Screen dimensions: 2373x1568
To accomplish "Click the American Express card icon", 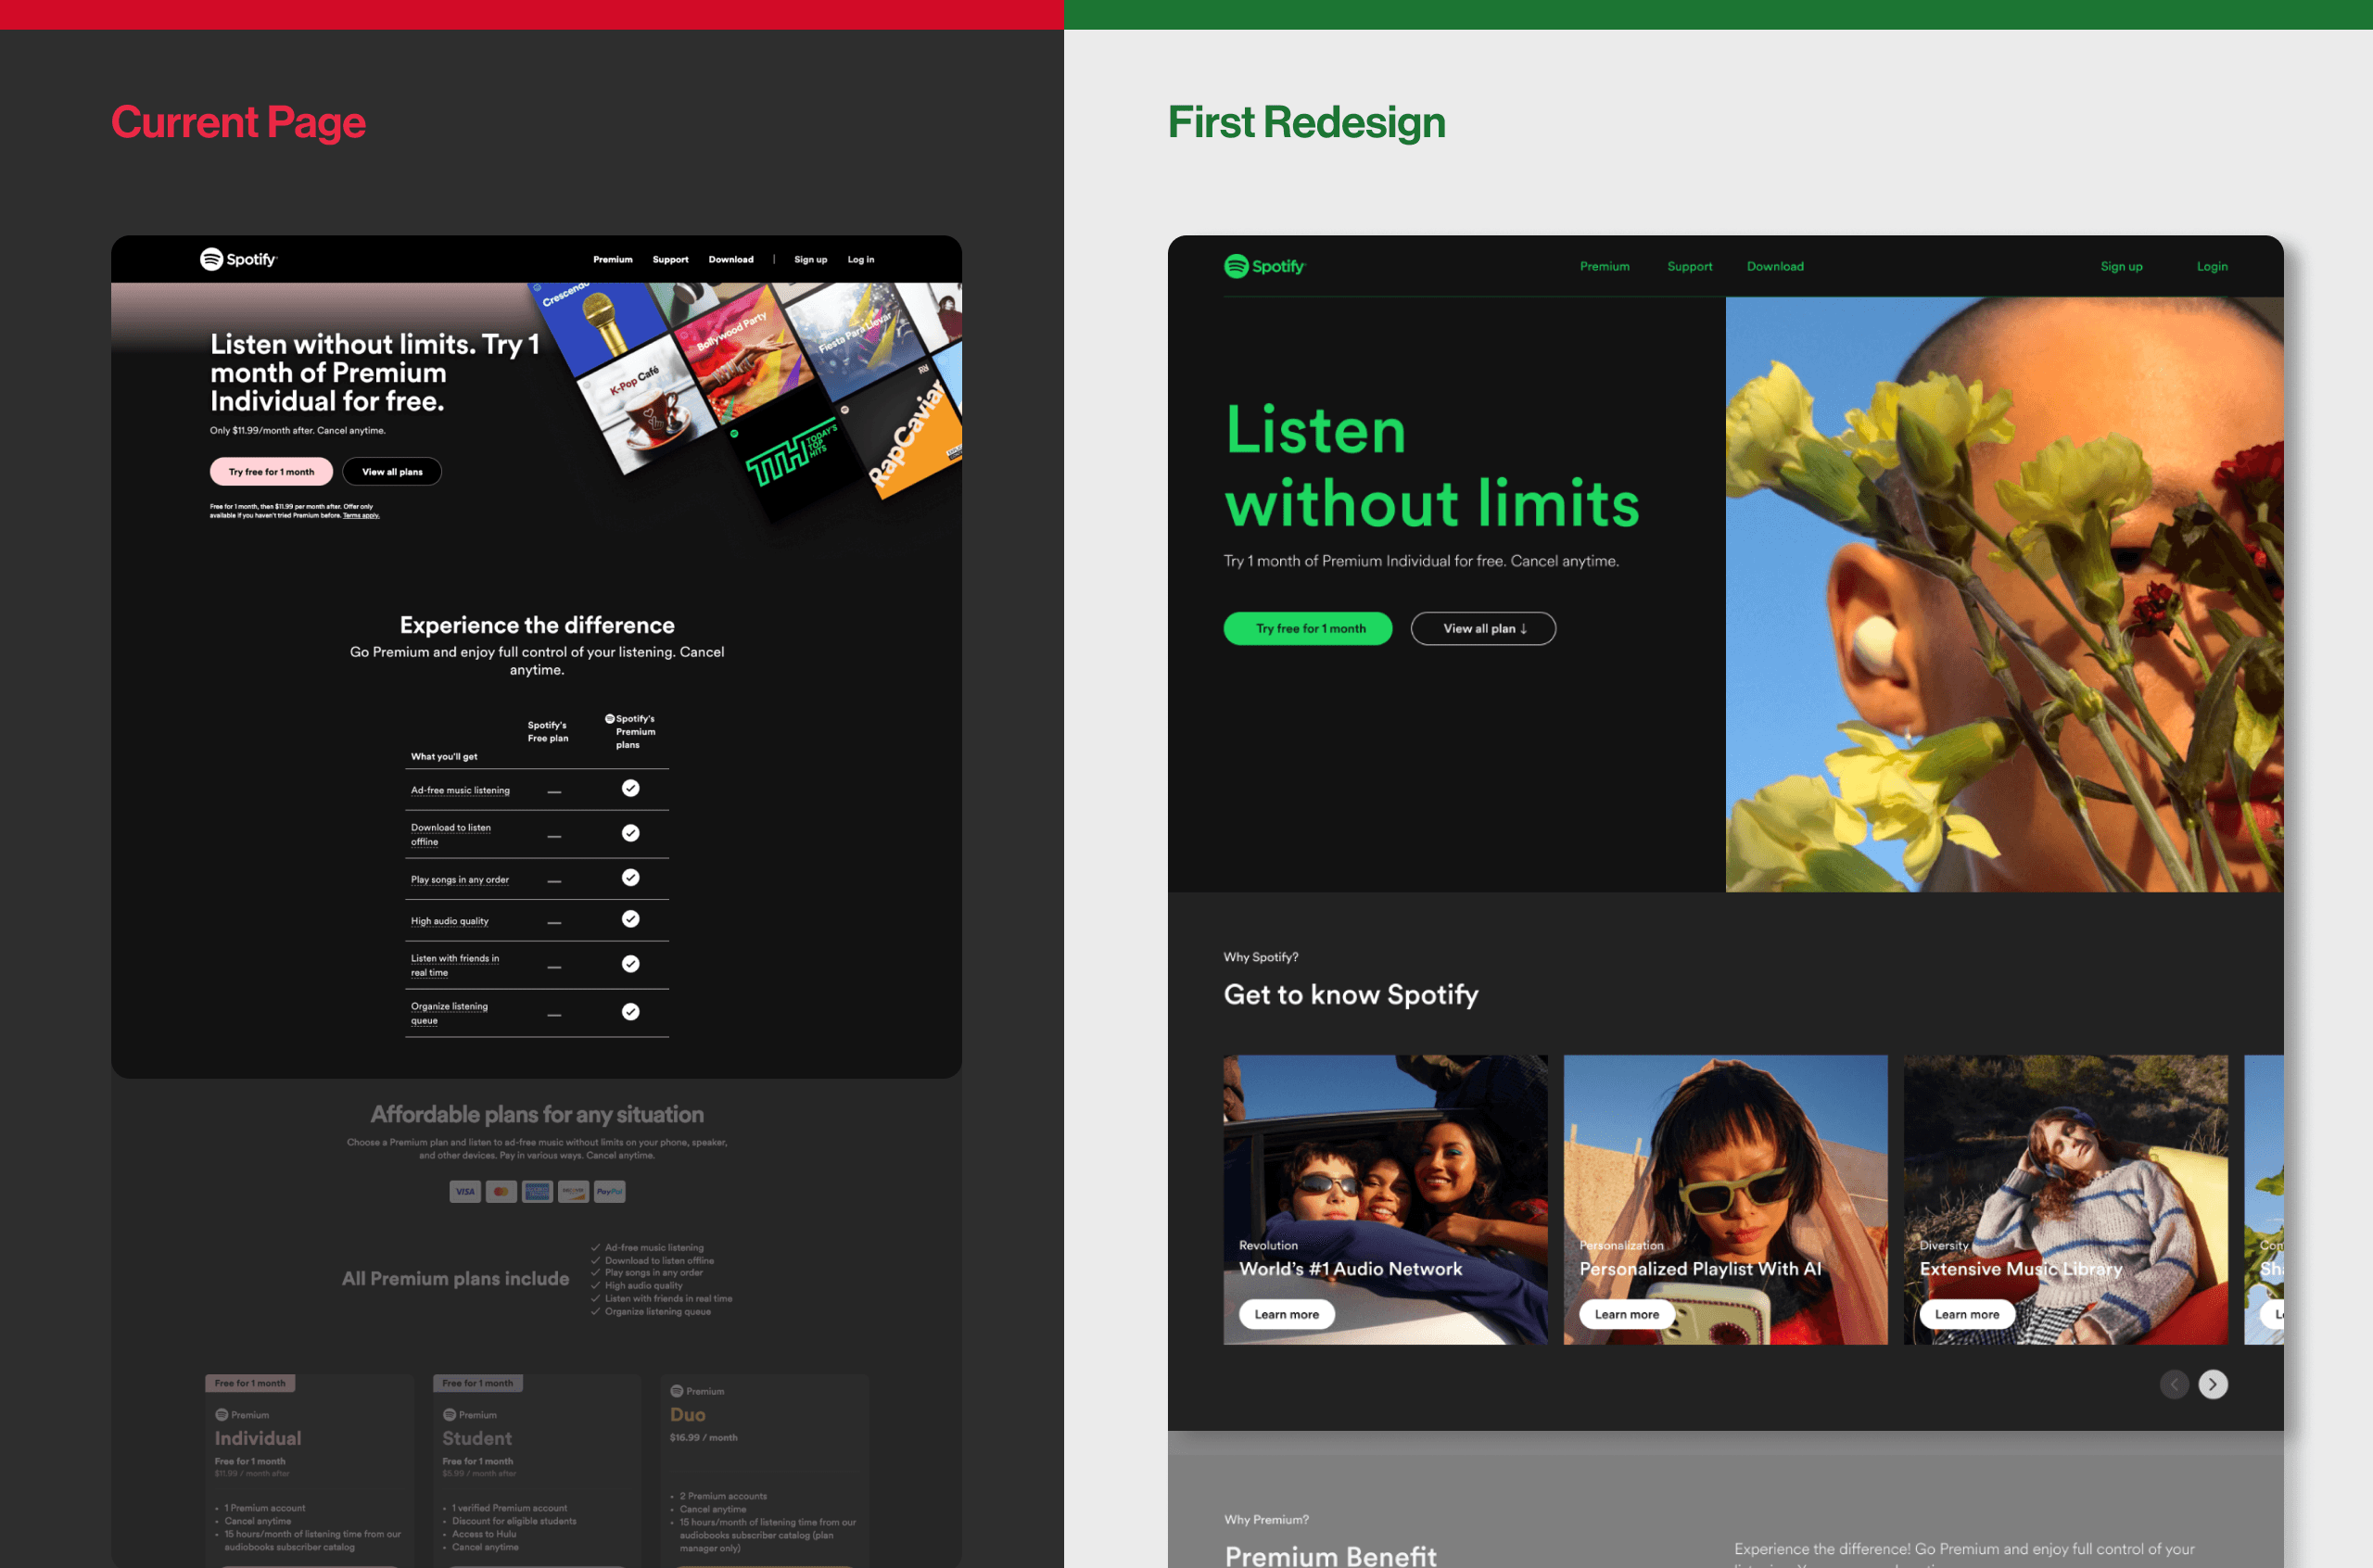I will (537, 1191).
